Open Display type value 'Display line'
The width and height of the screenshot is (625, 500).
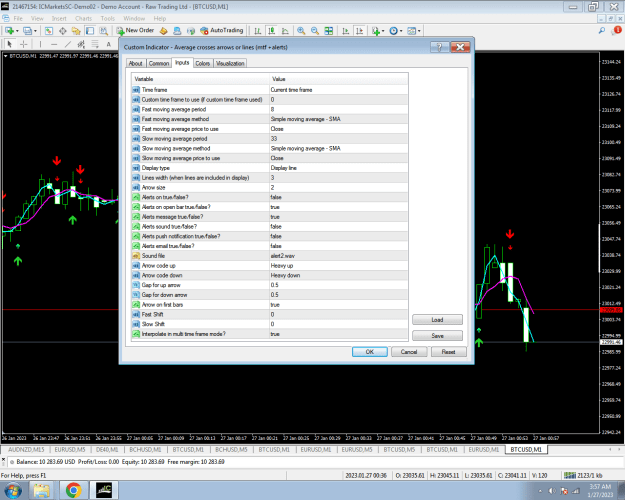[338, 168]
